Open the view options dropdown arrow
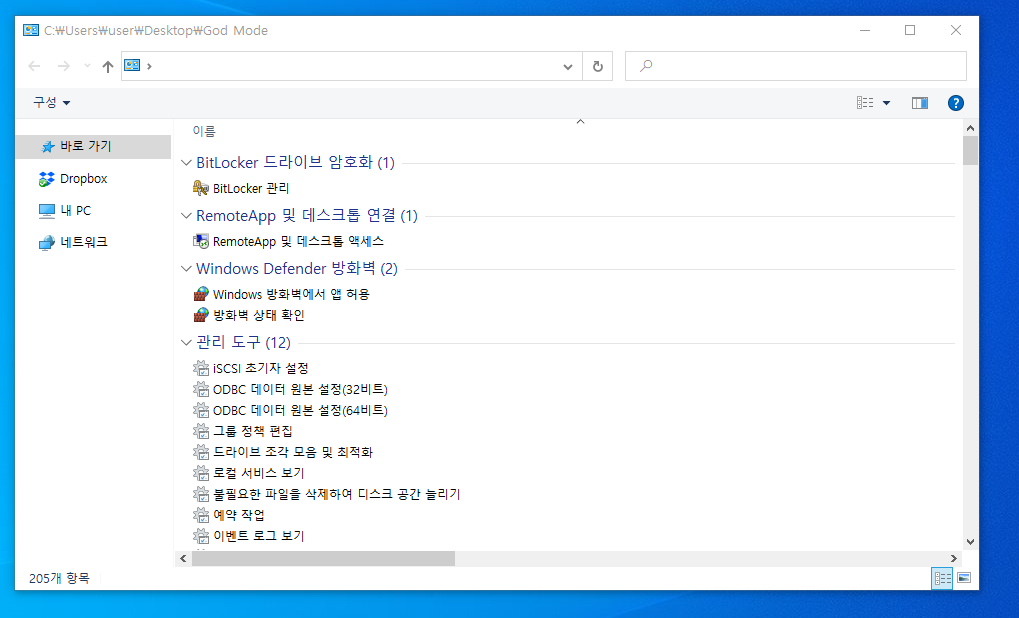 pyautogui.click(x=886, y=103)
